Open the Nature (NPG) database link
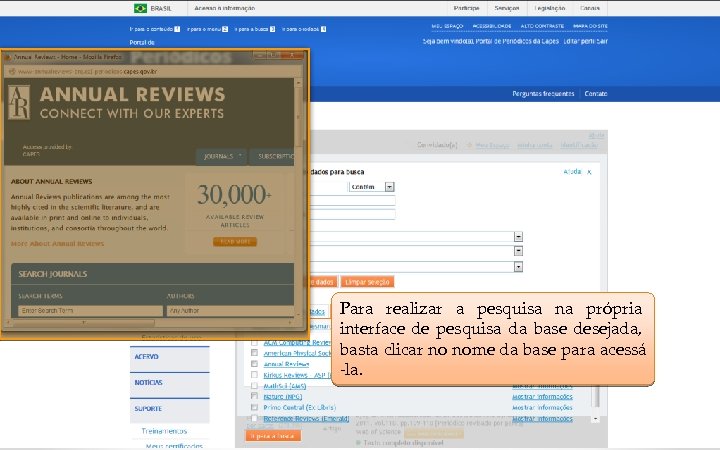The image size is (720, 450). tap(282, 396)
